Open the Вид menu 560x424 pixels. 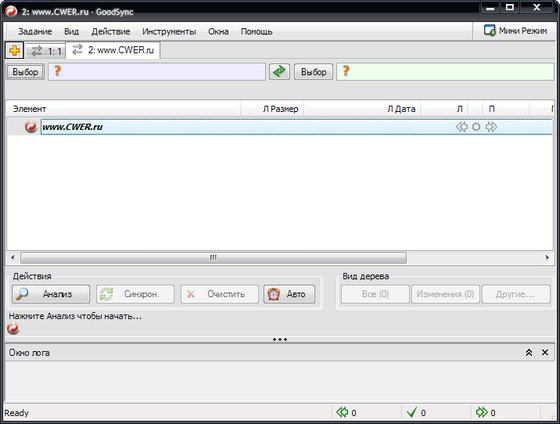(71, 32)
